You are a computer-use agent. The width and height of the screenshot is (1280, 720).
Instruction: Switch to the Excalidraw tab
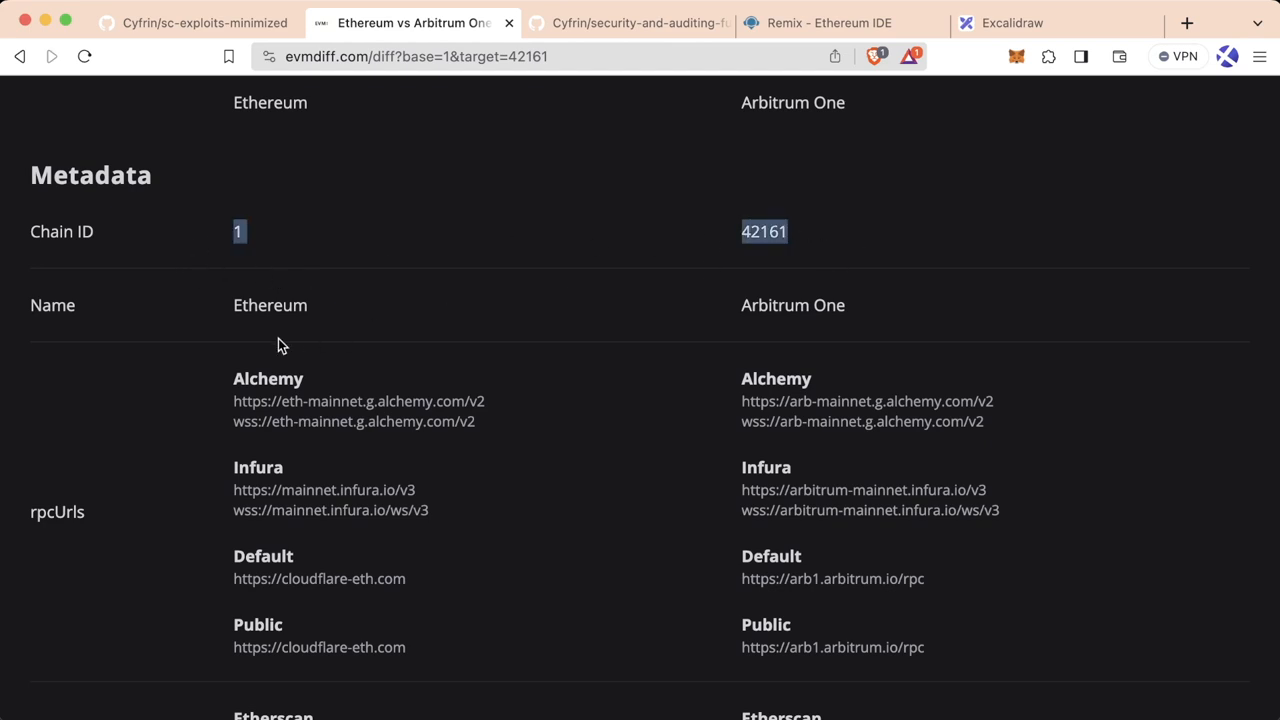click(1012, 23)
